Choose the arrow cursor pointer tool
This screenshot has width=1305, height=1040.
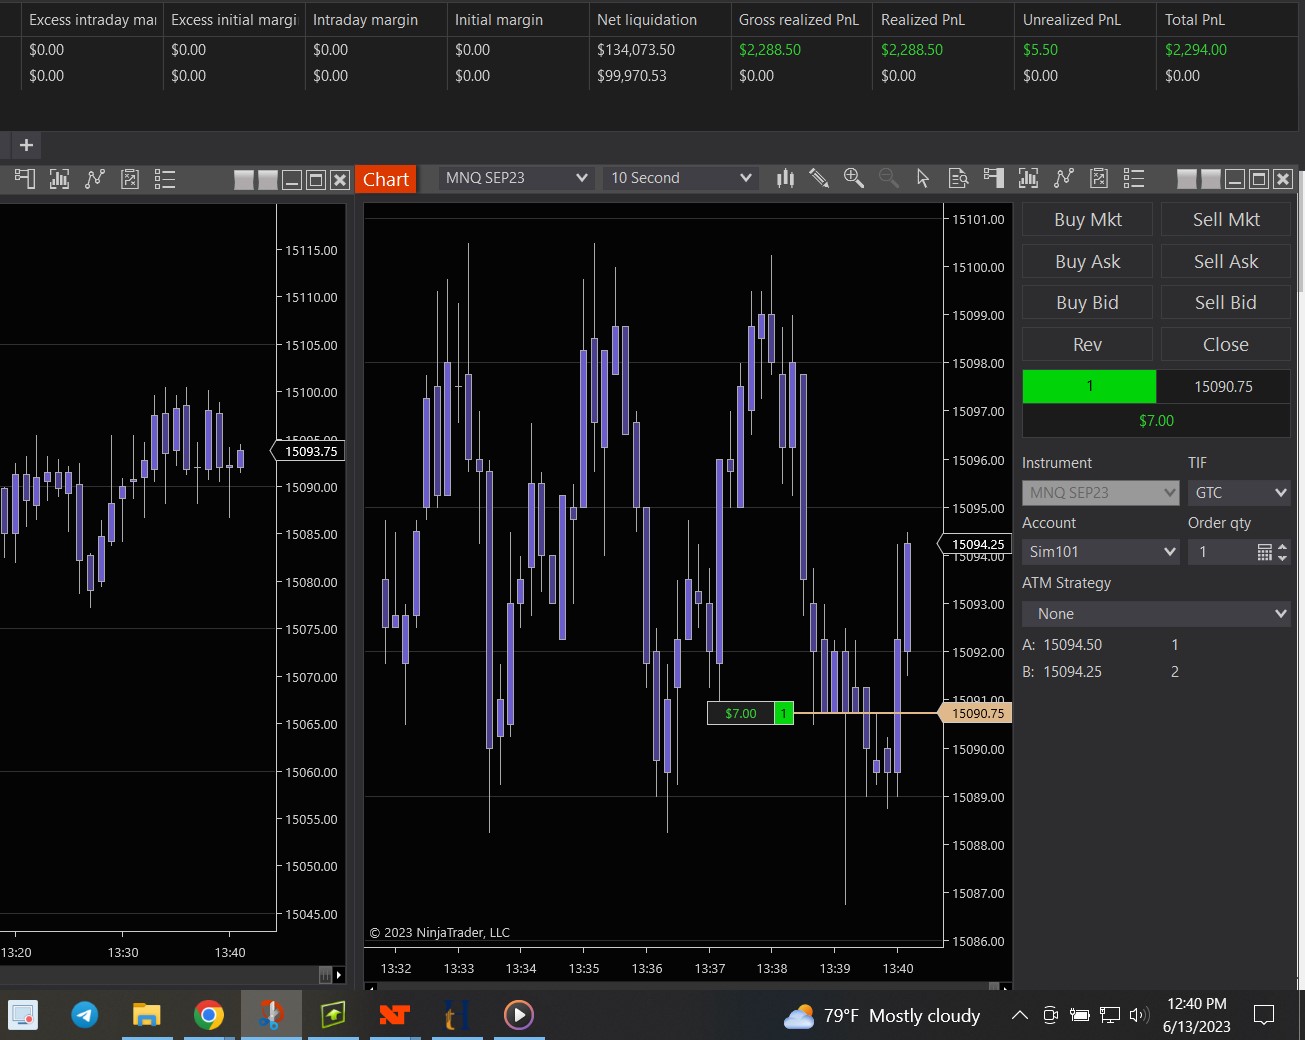[923, 178]
